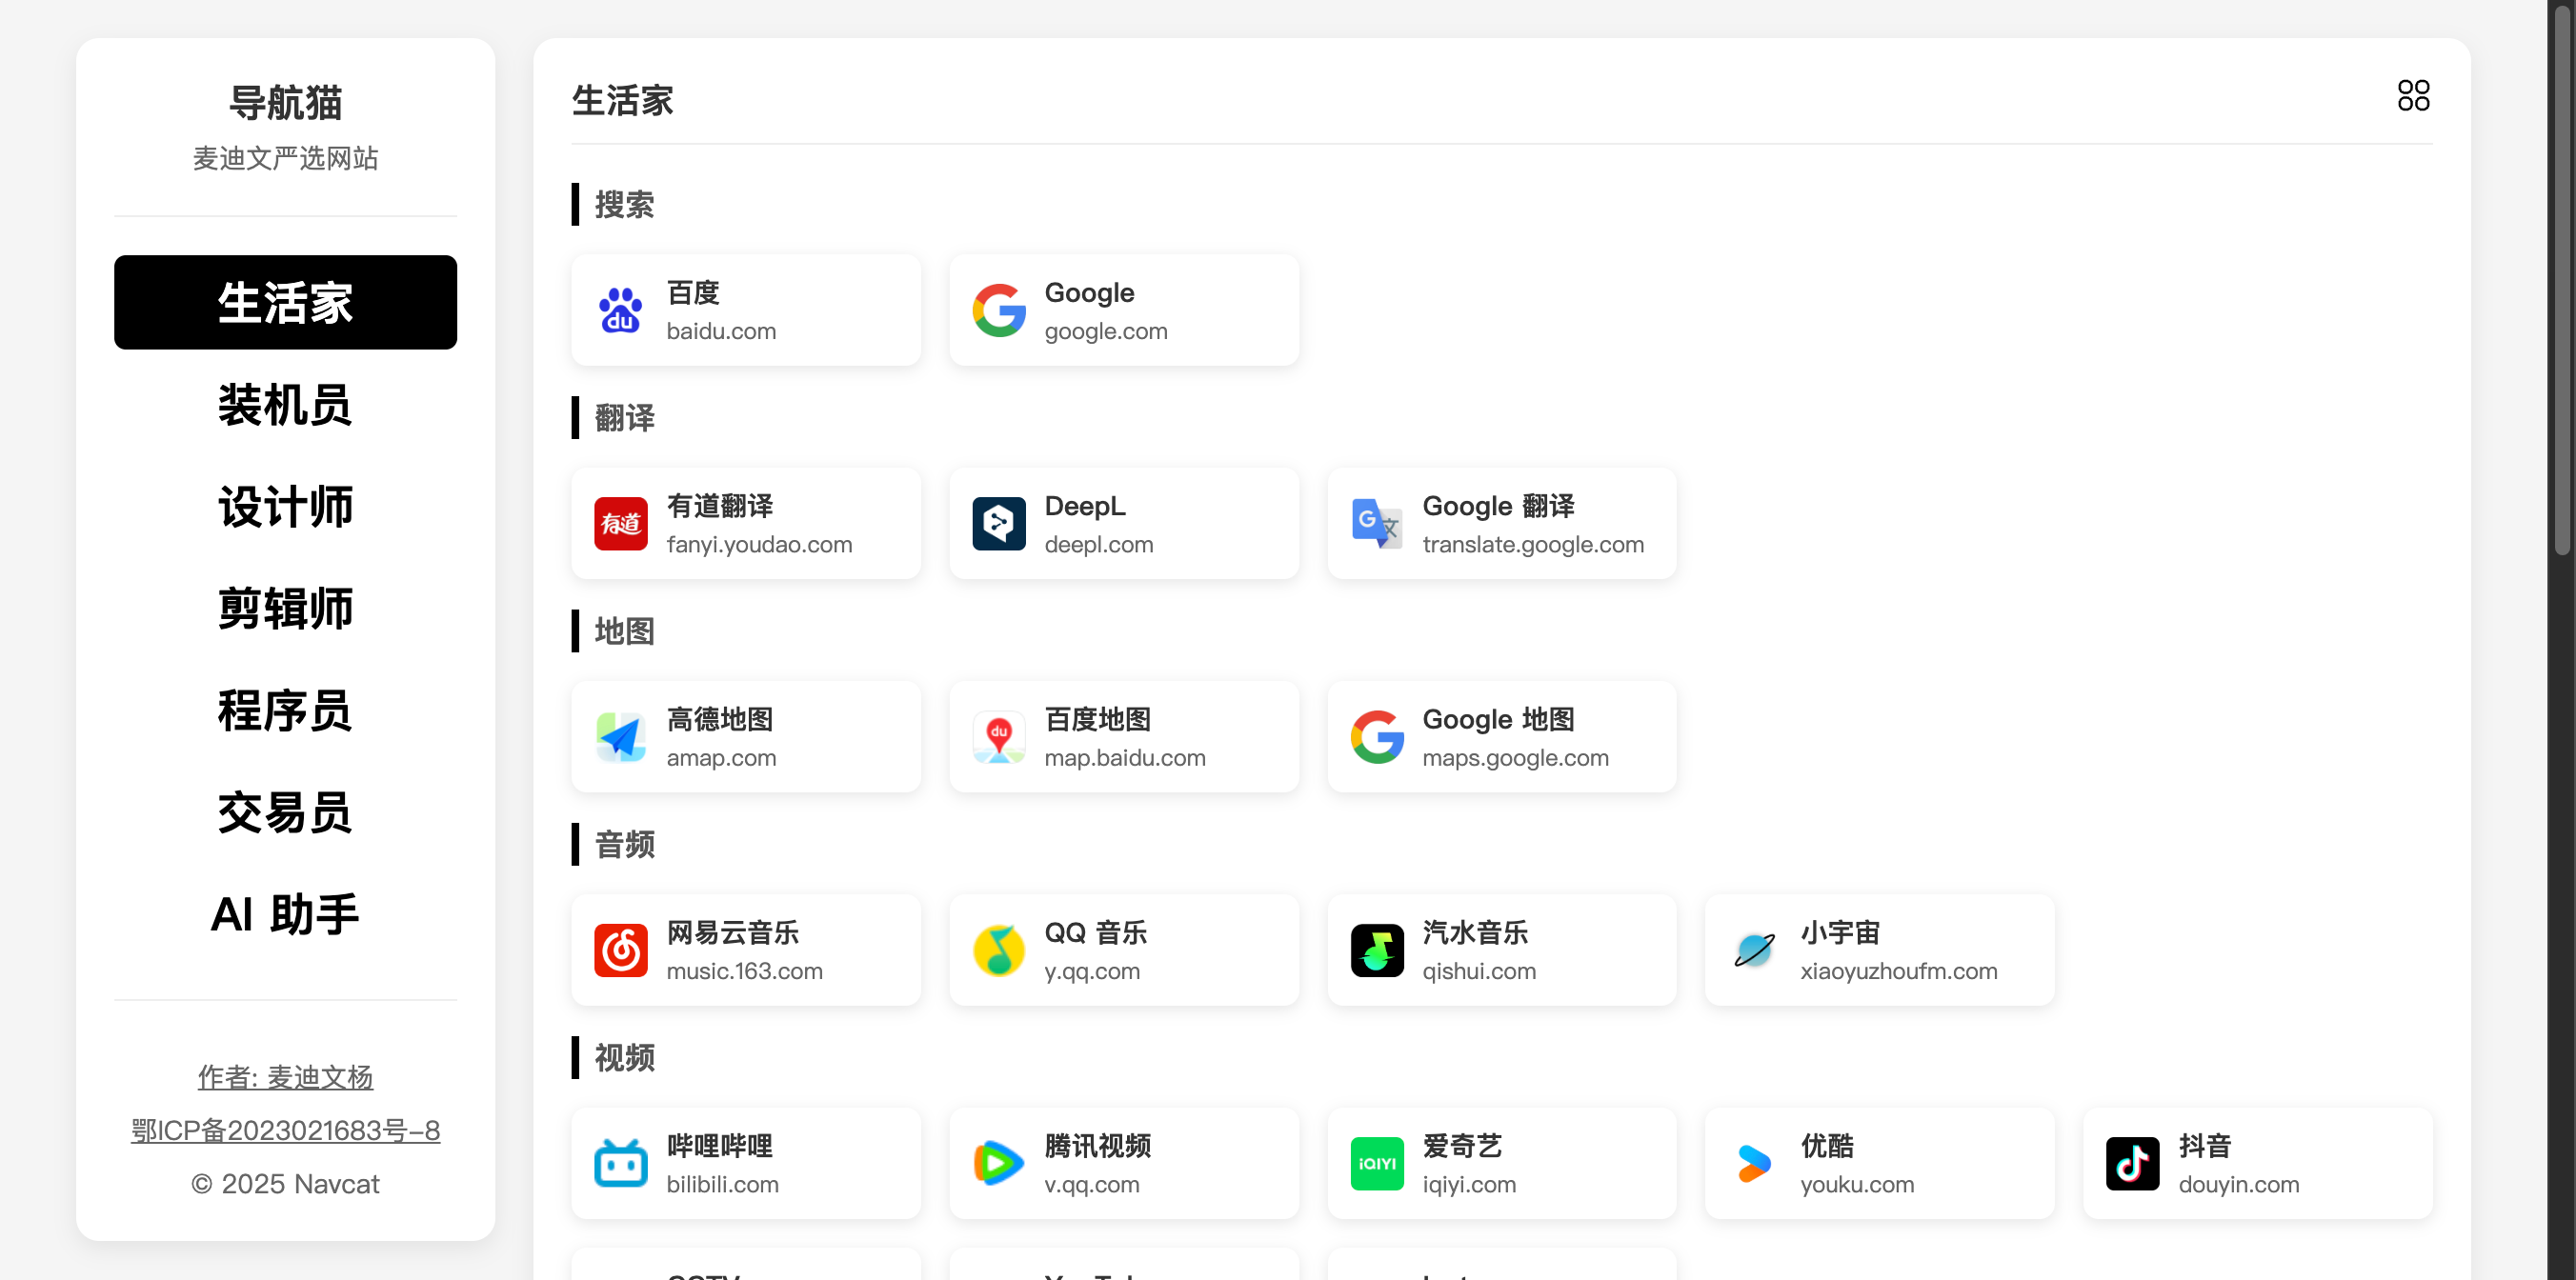Click the 翻译 section heading

[624, 418]
